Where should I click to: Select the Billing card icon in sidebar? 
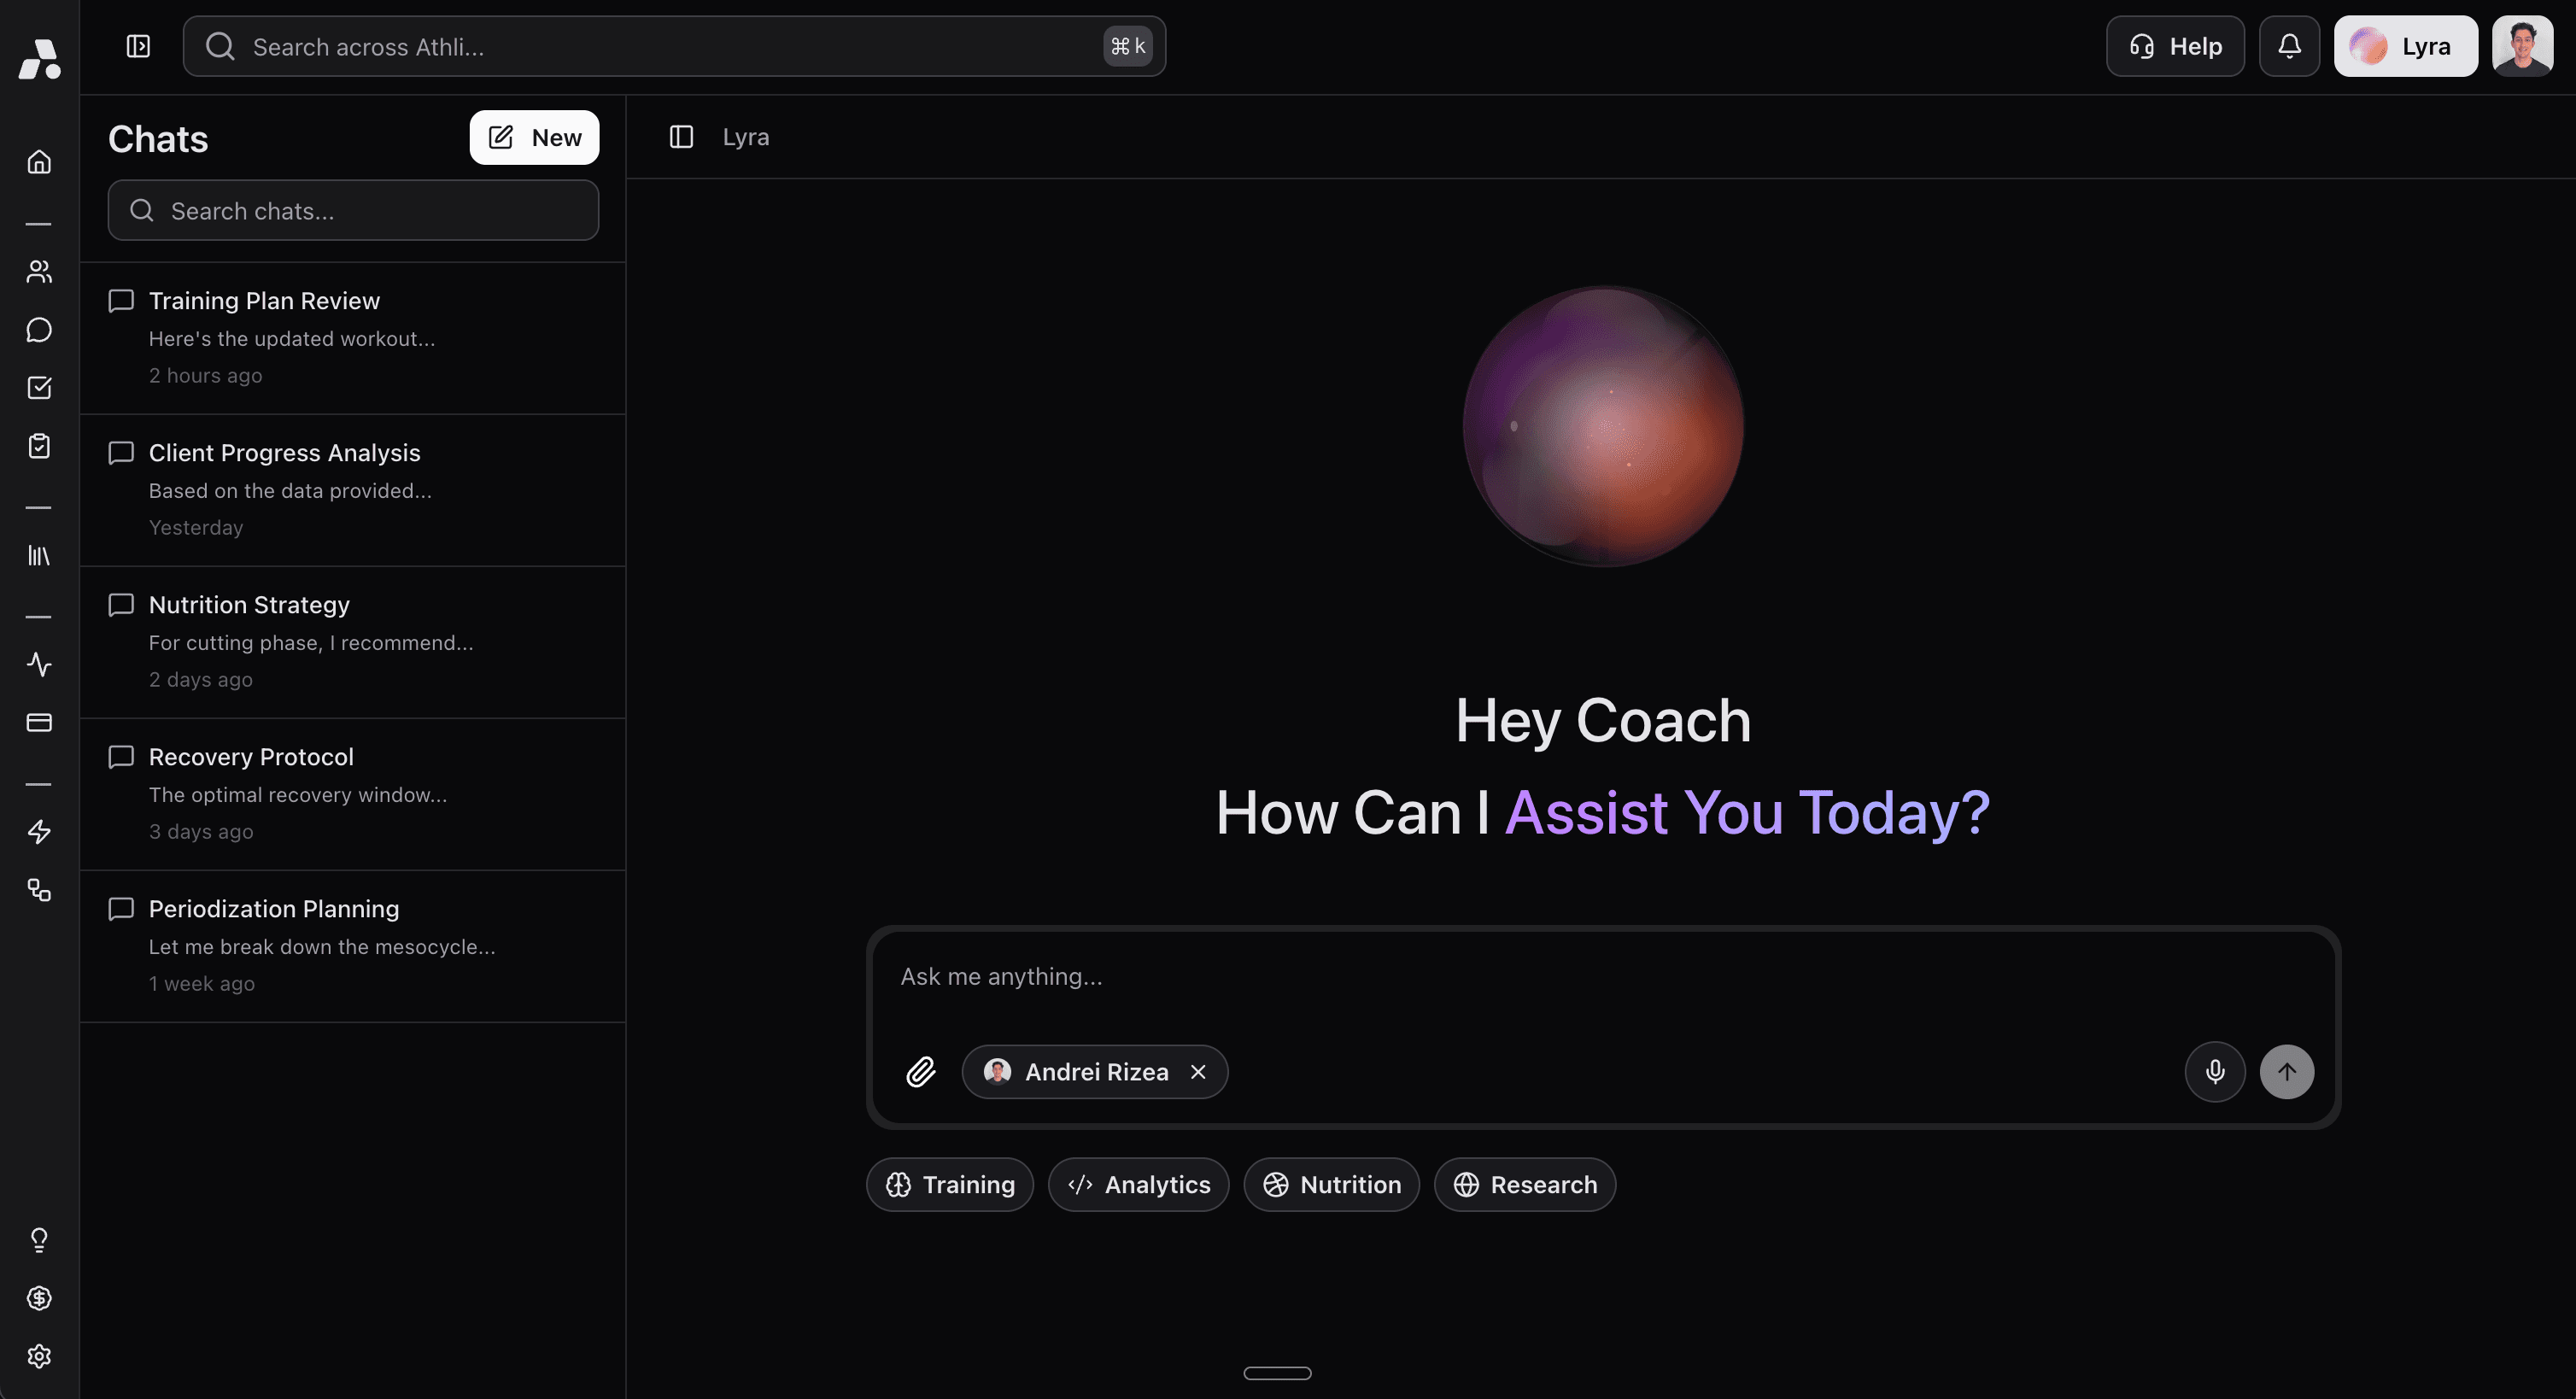point(39,723)
